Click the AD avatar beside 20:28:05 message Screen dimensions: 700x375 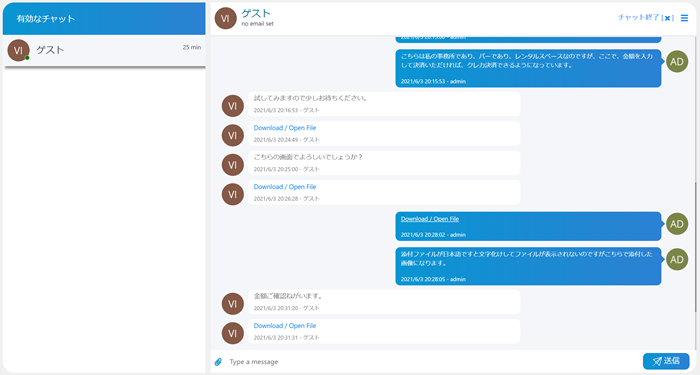tap(677, 260)
